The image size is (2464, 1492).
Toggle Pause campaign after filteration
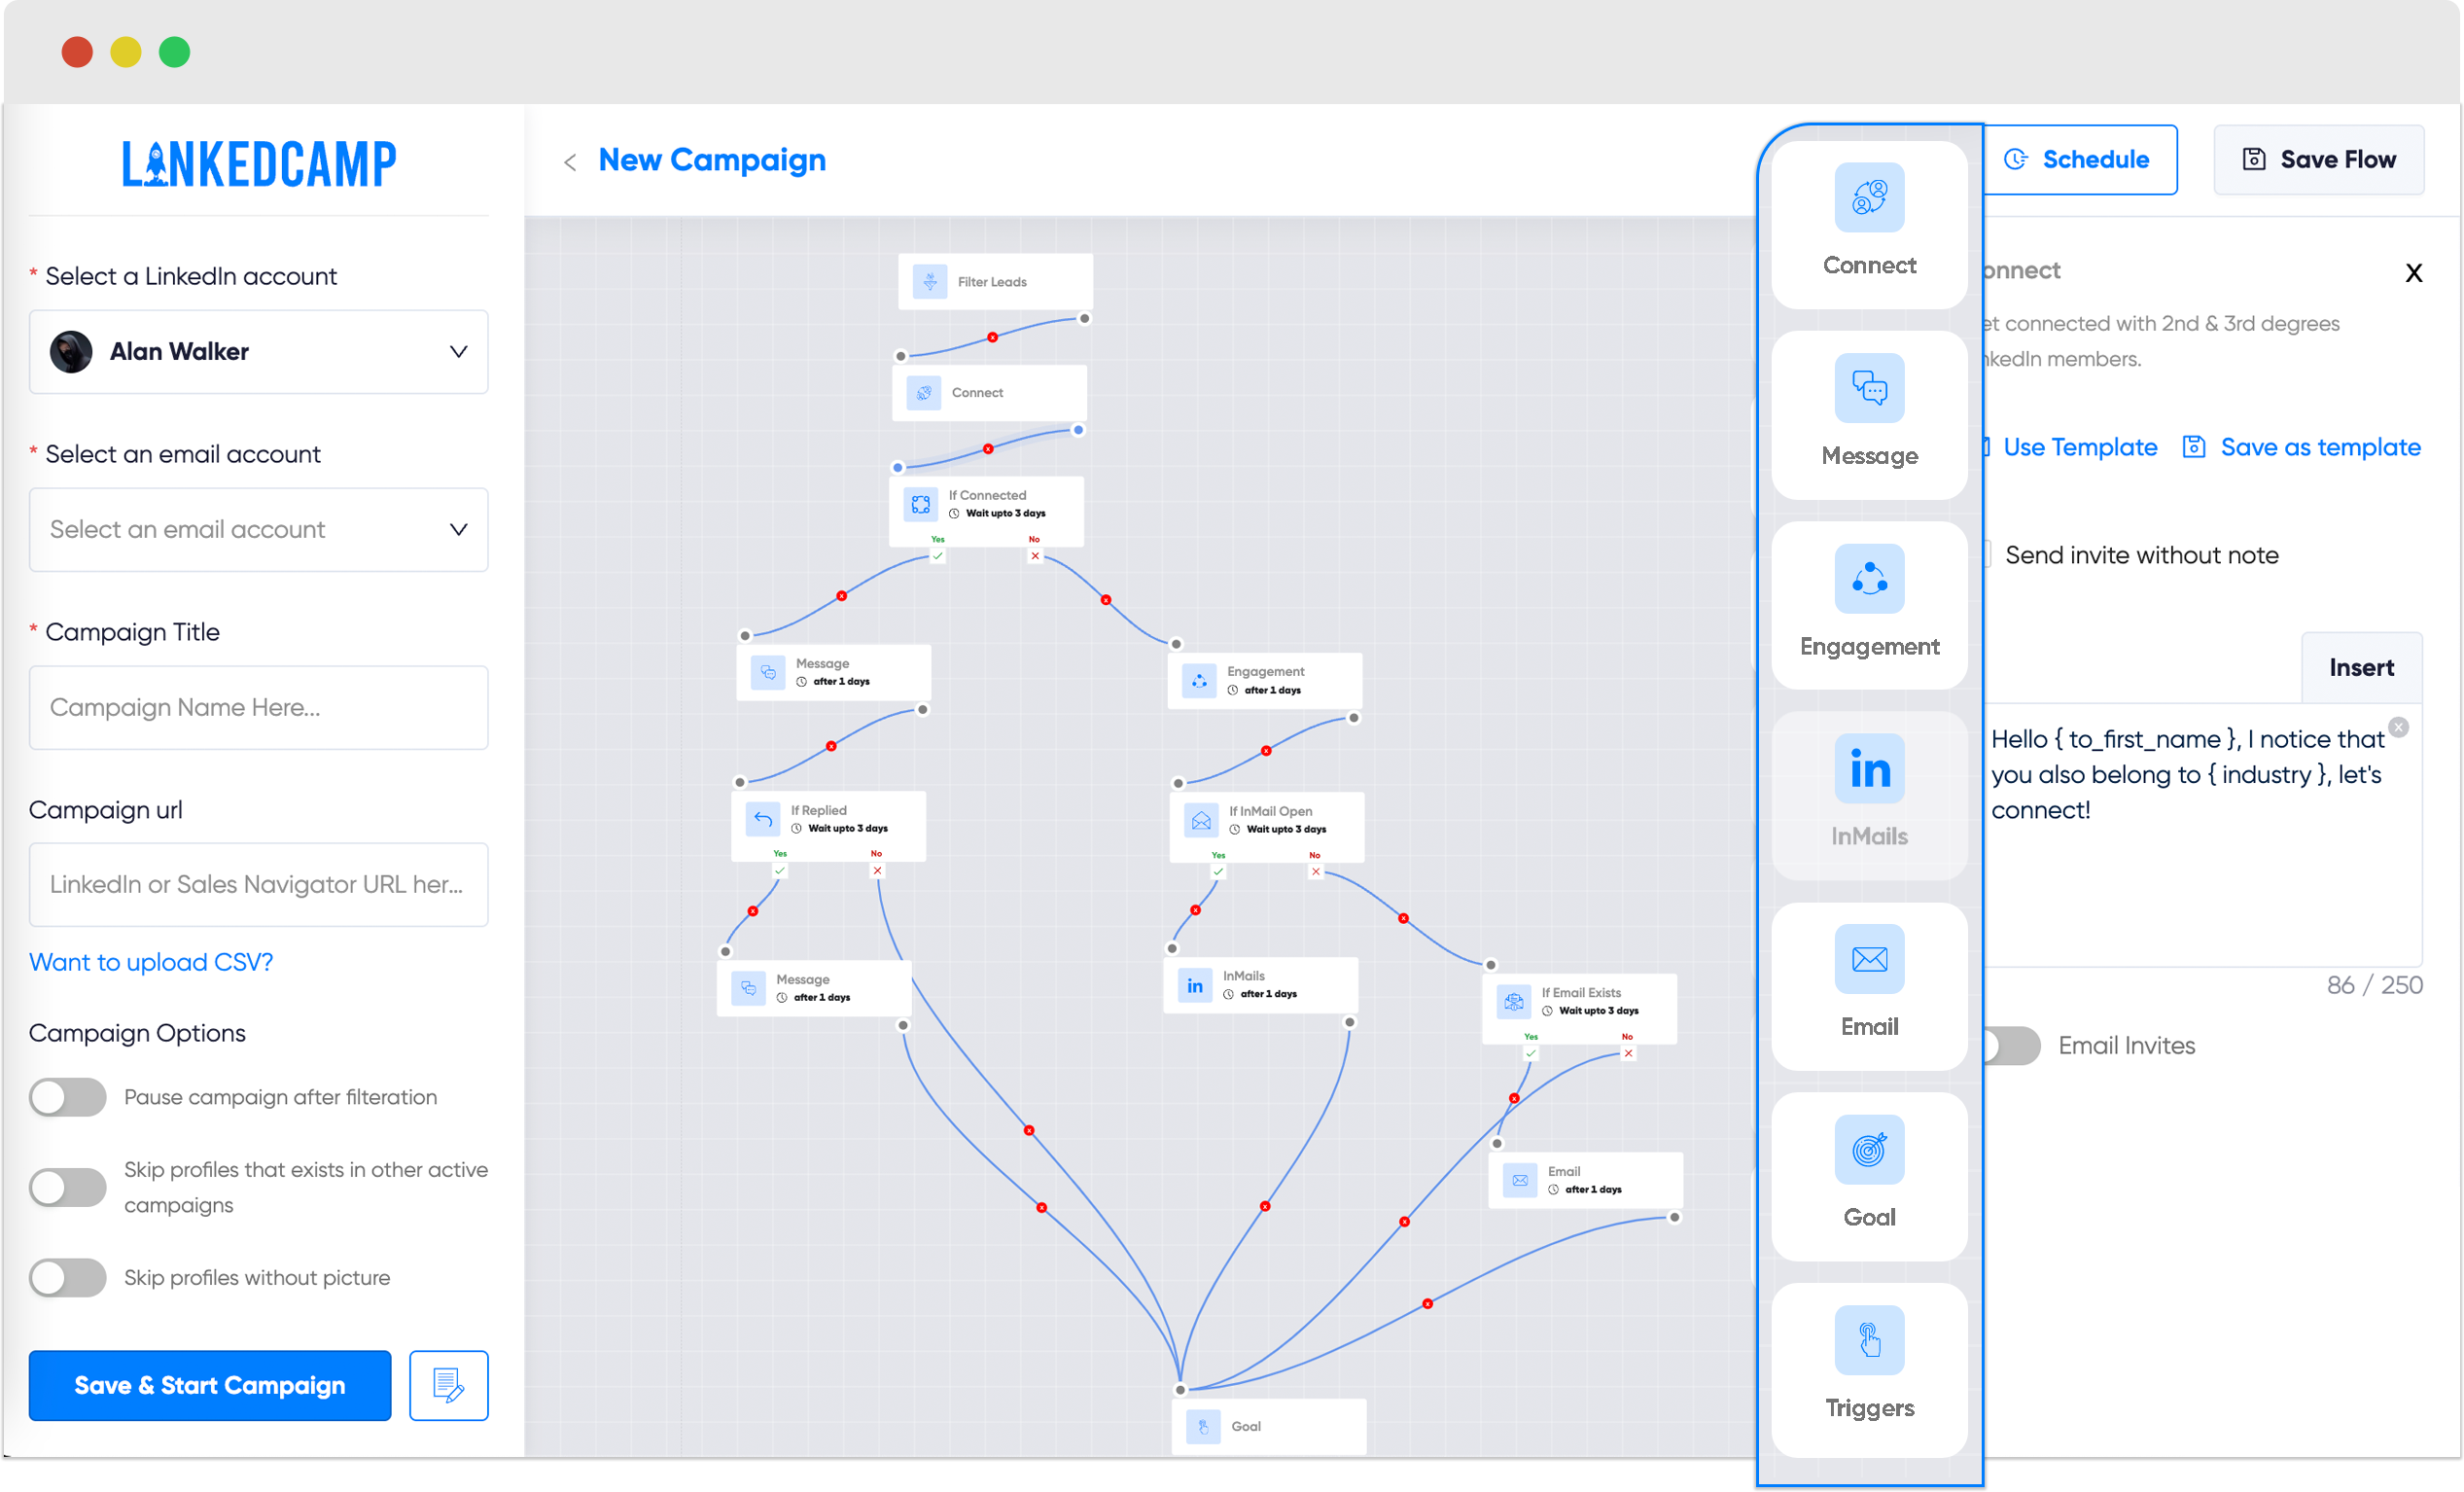tap(67, 1097)
